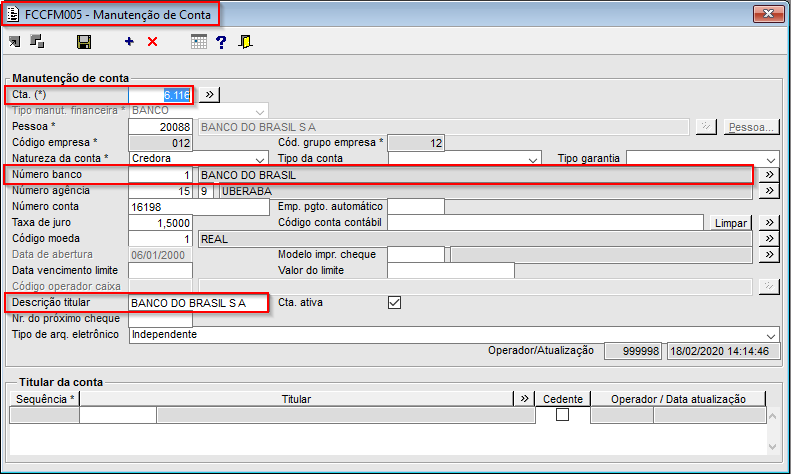
Task: Click the Pessoa code field 20088
Action: pyautogui.click(x=160, y=127)
